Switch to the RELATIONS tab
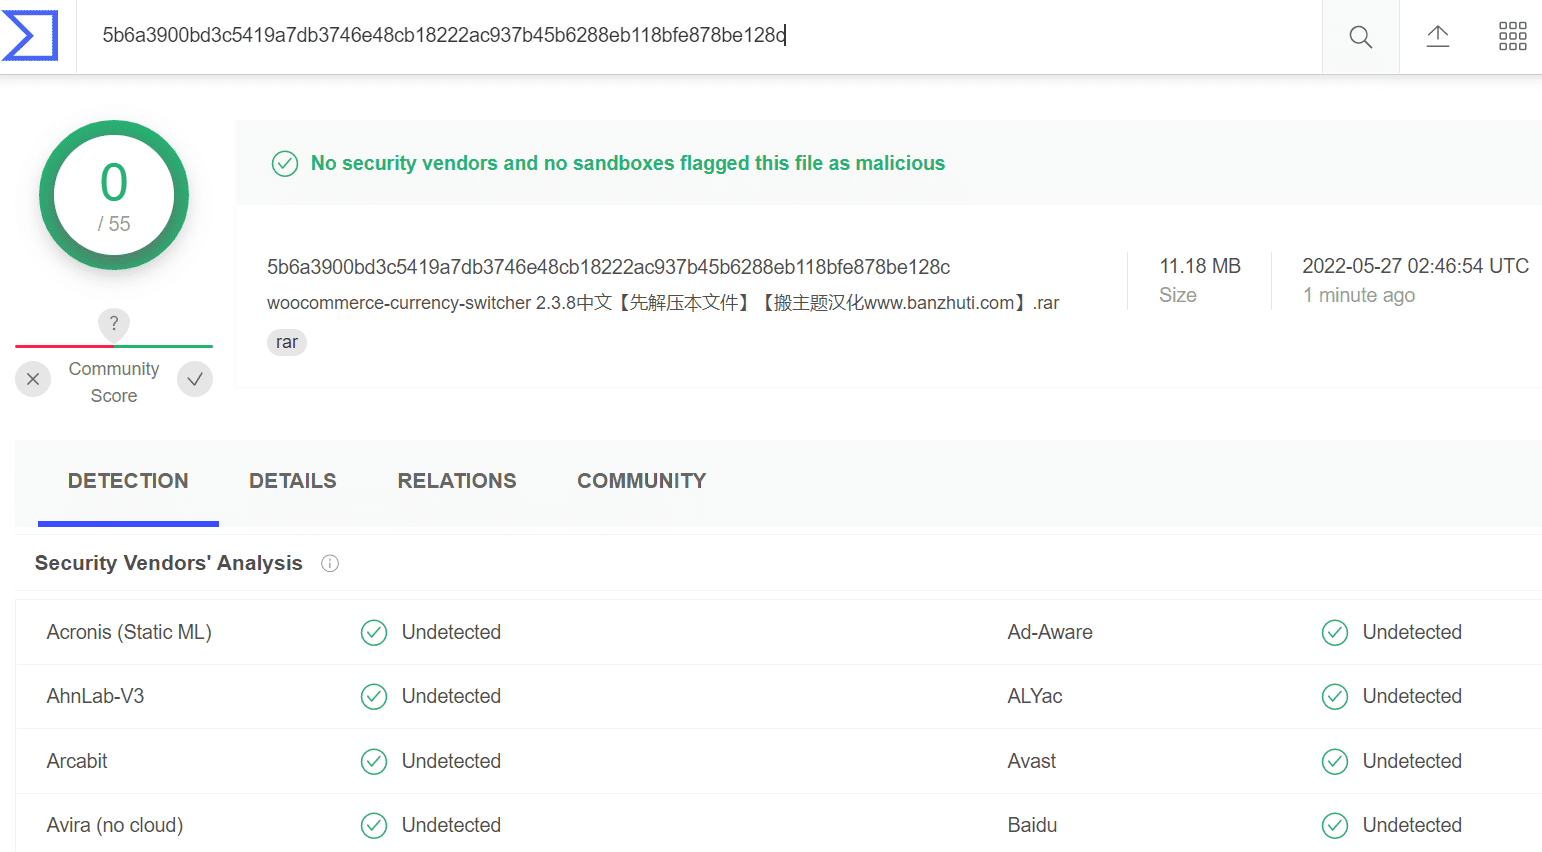1542x852 pixels. tap(457, 481)
